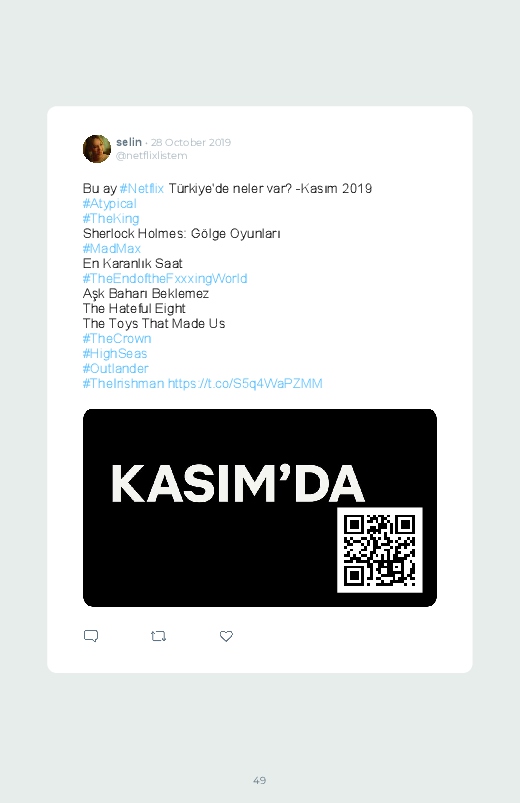
Task: Click the 28 October 2019 timestamp
Action: coord(191,142)
